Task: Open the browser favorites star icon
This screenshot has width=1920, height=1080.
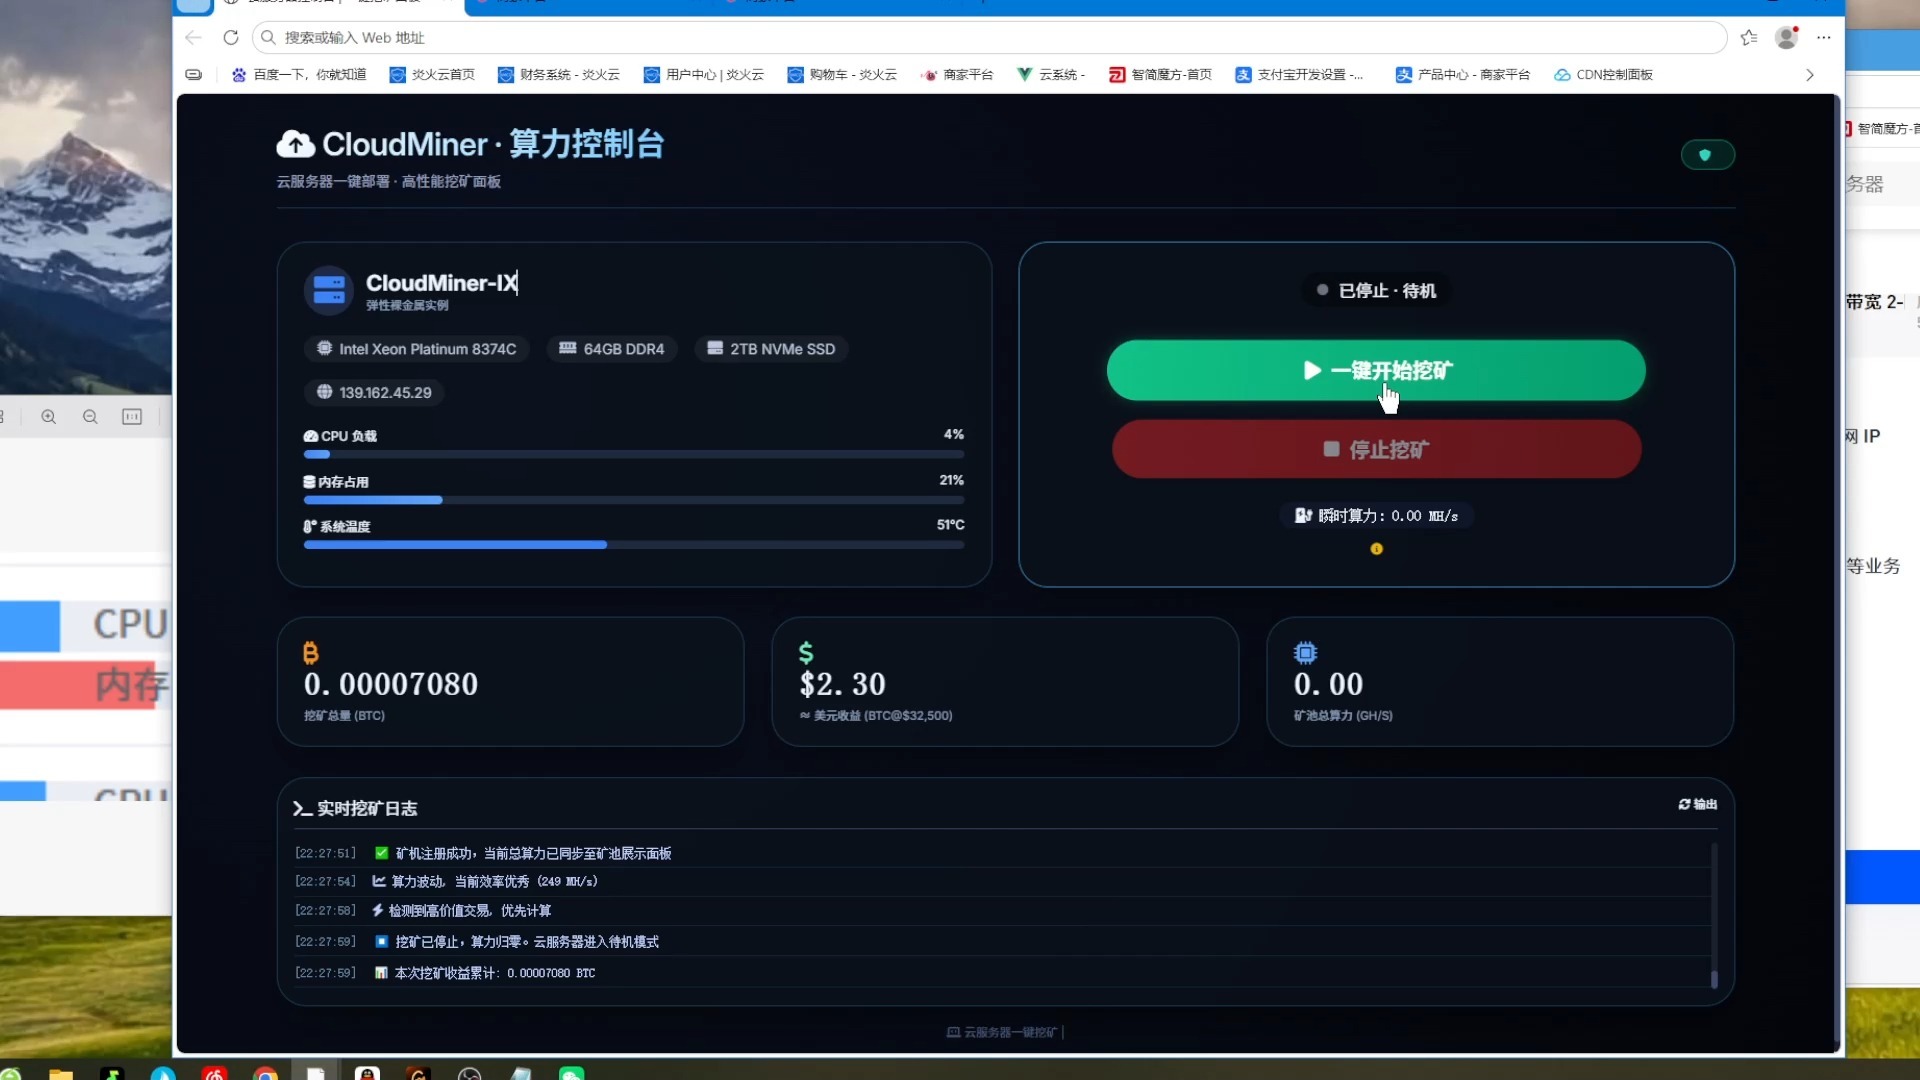Action: (1749, 38)
